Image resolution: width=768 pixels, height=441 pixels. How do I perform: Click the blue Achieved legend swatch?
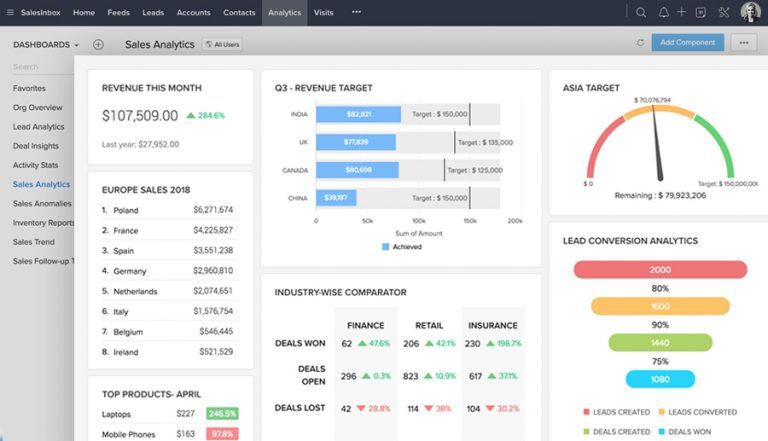[x=386, y=247]
